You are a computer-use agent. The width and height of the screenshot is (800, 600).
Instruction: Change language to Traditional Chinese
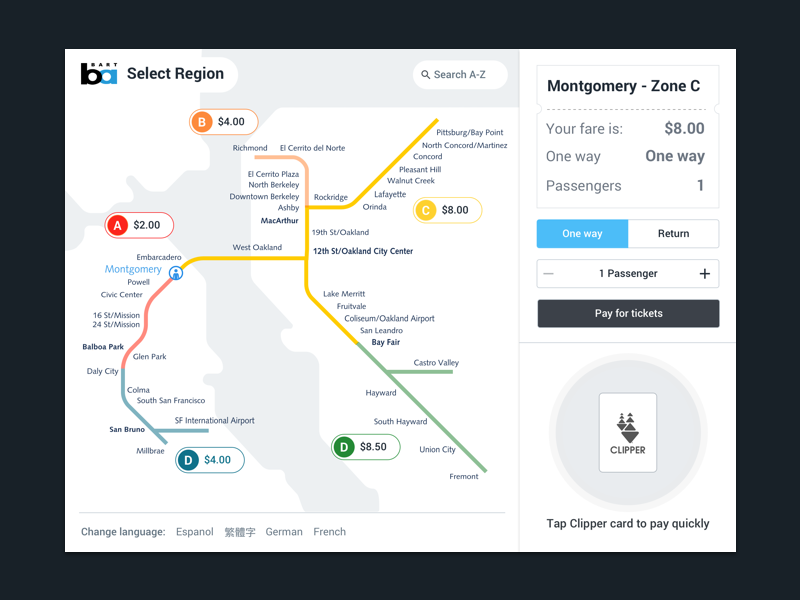[x=240, y=532]
